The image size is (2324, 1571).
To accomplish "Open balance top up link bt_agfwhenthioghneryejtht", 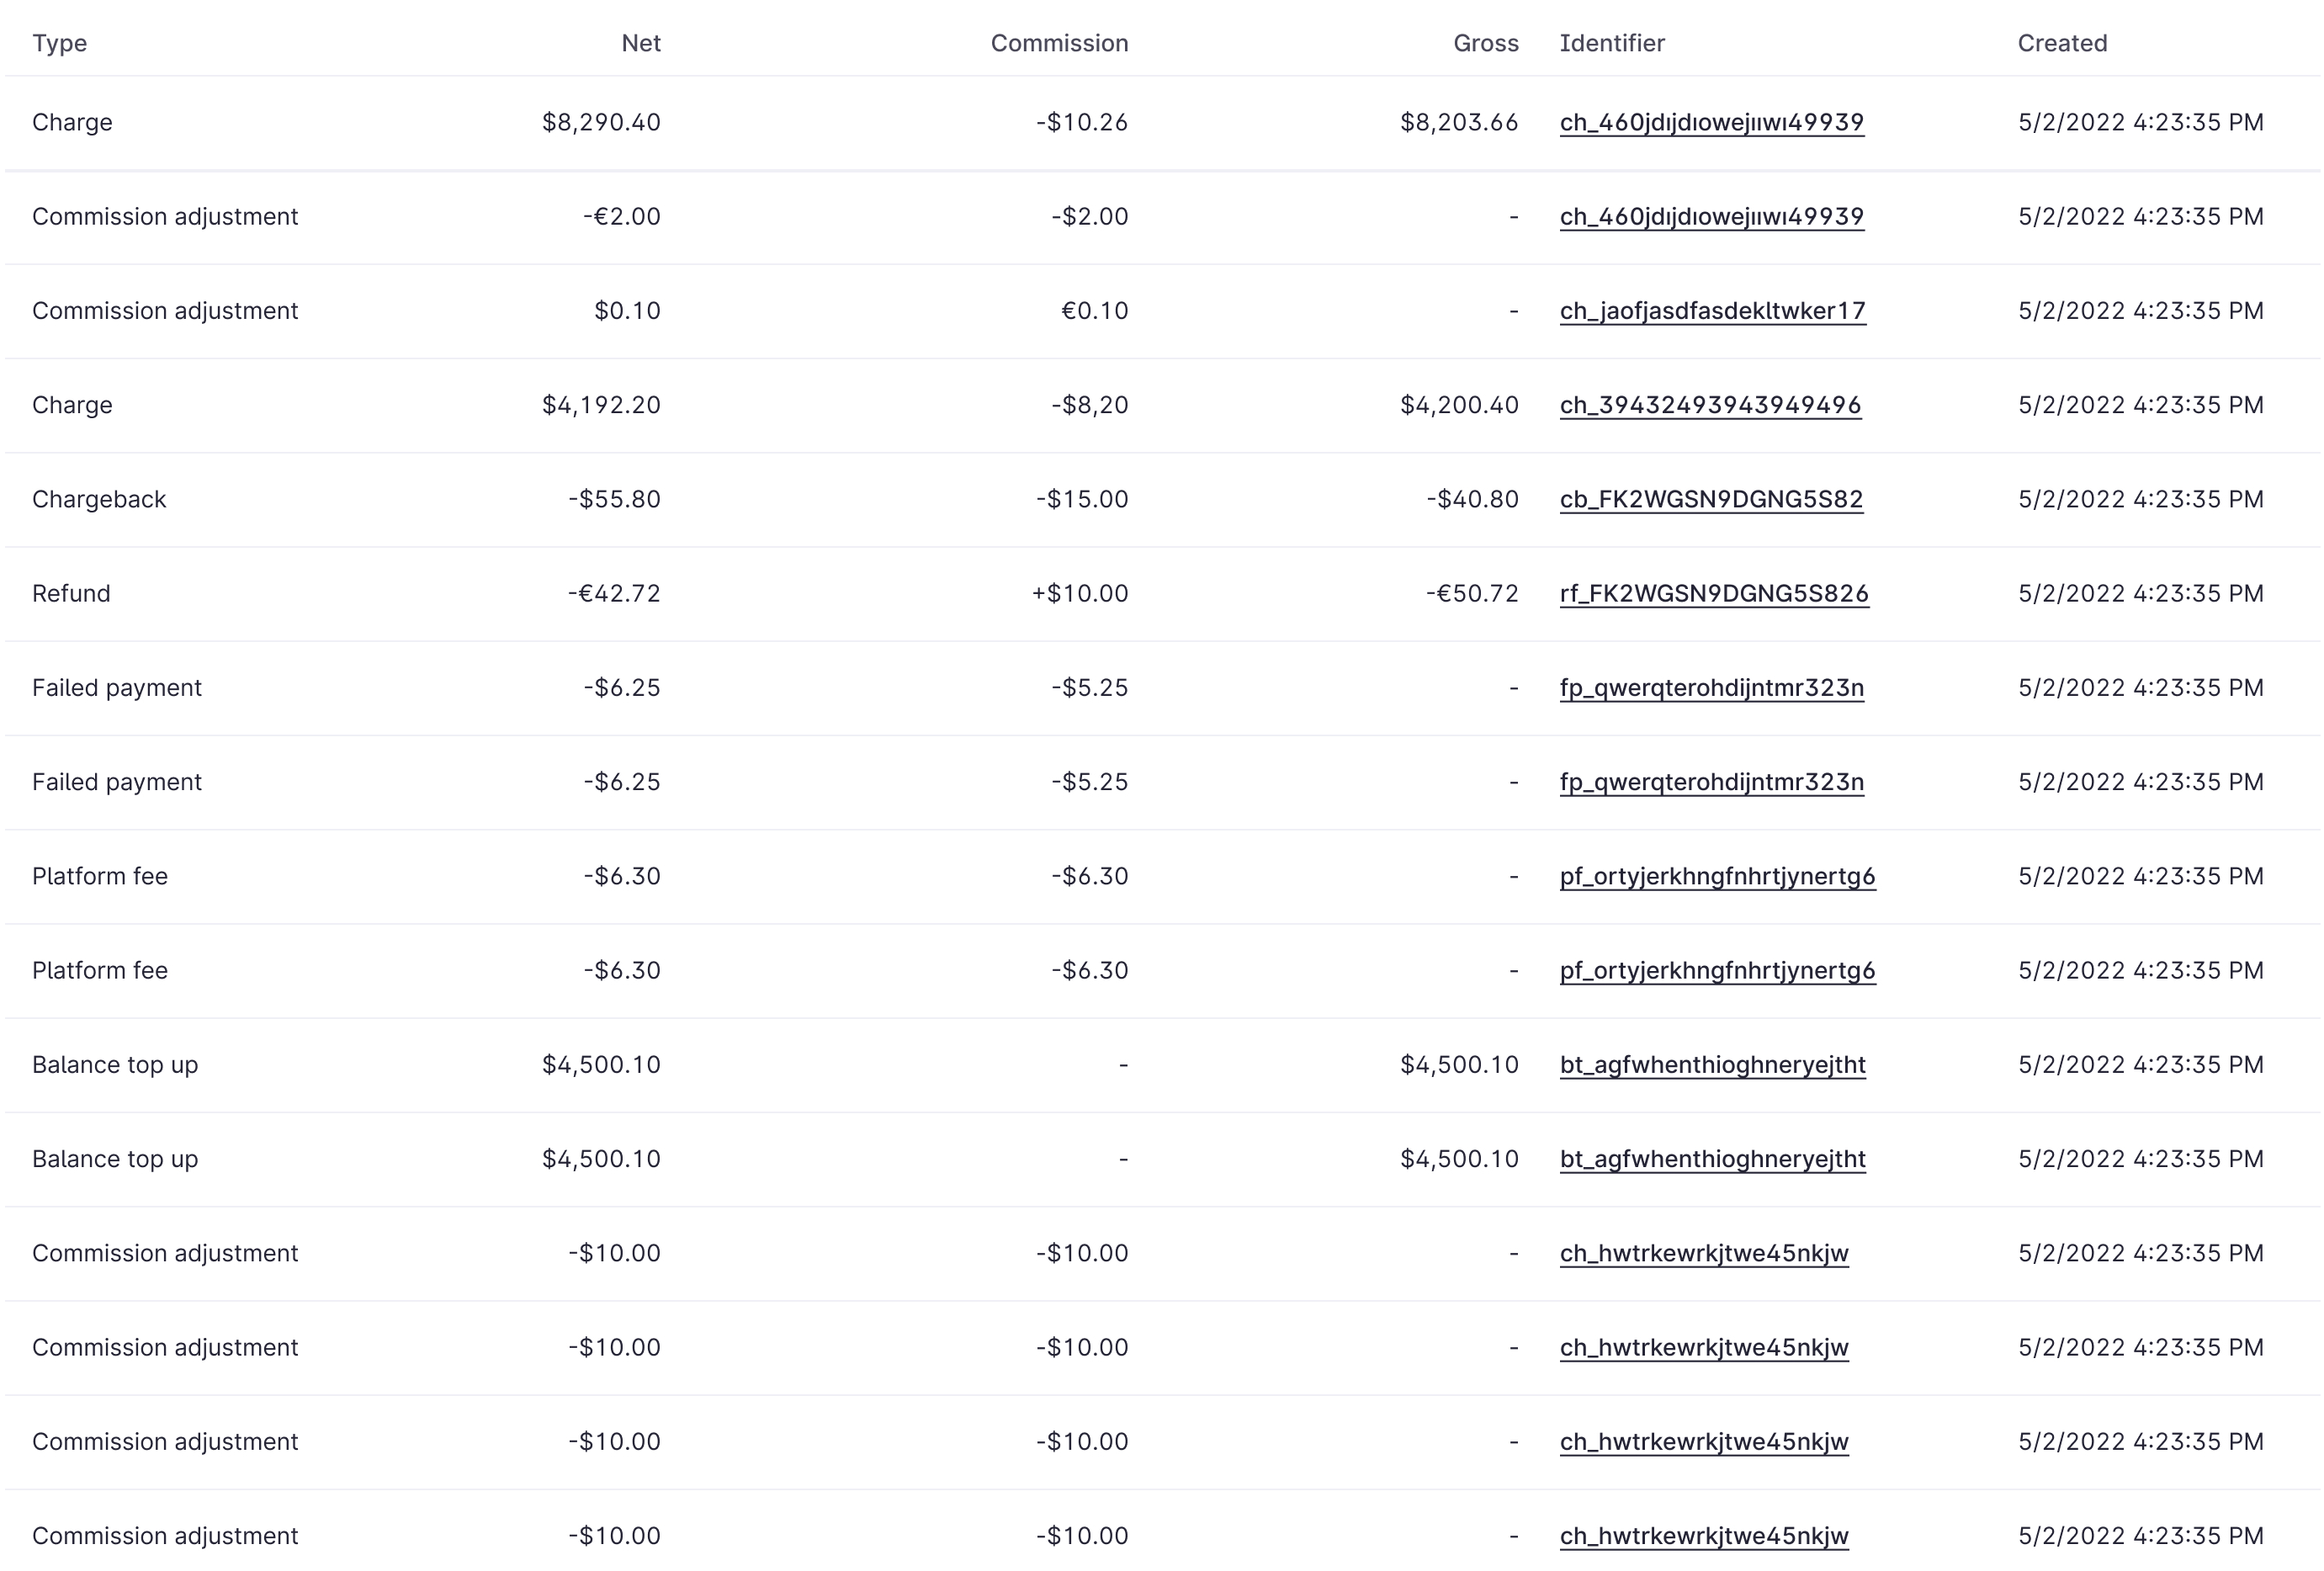I will pos(1712,1064).
